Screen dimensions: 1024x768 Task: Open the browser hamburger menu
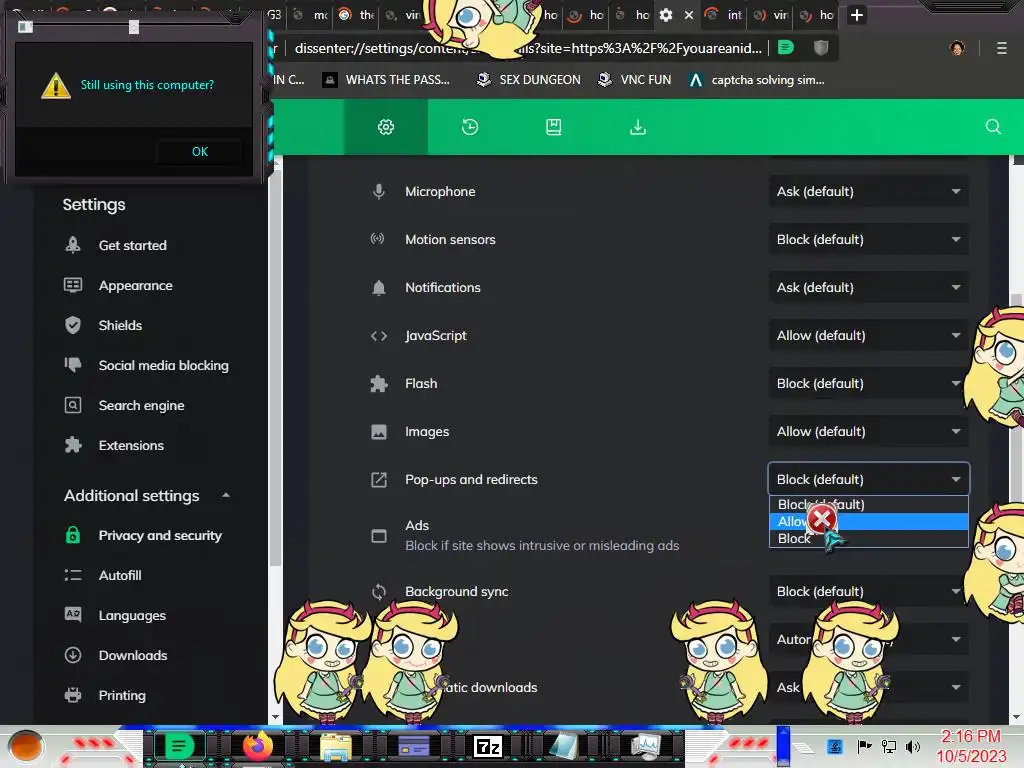click(x=1001, y=48)
